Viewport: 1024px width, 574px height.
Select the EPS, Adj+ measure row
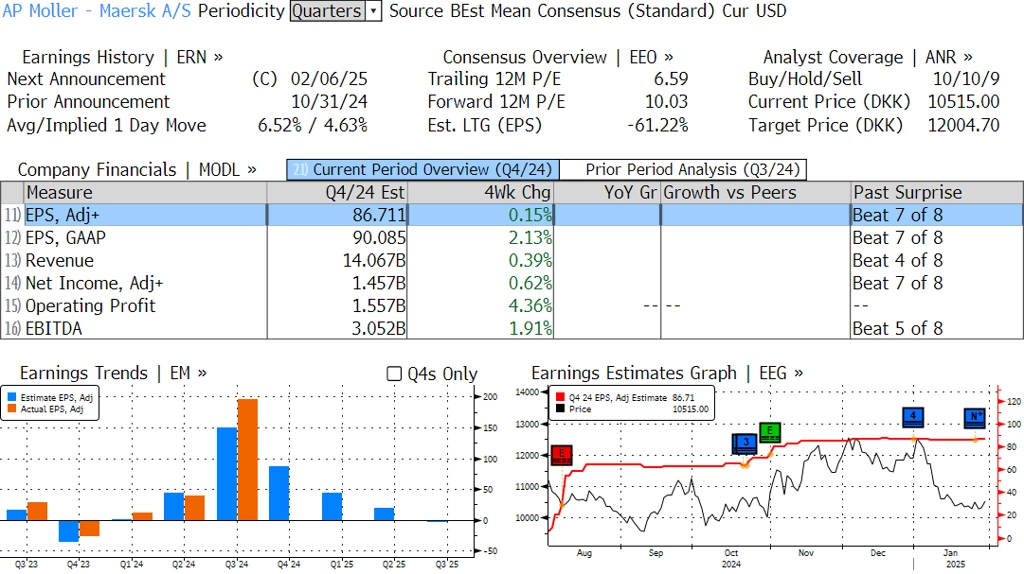(x=512, y=215)
